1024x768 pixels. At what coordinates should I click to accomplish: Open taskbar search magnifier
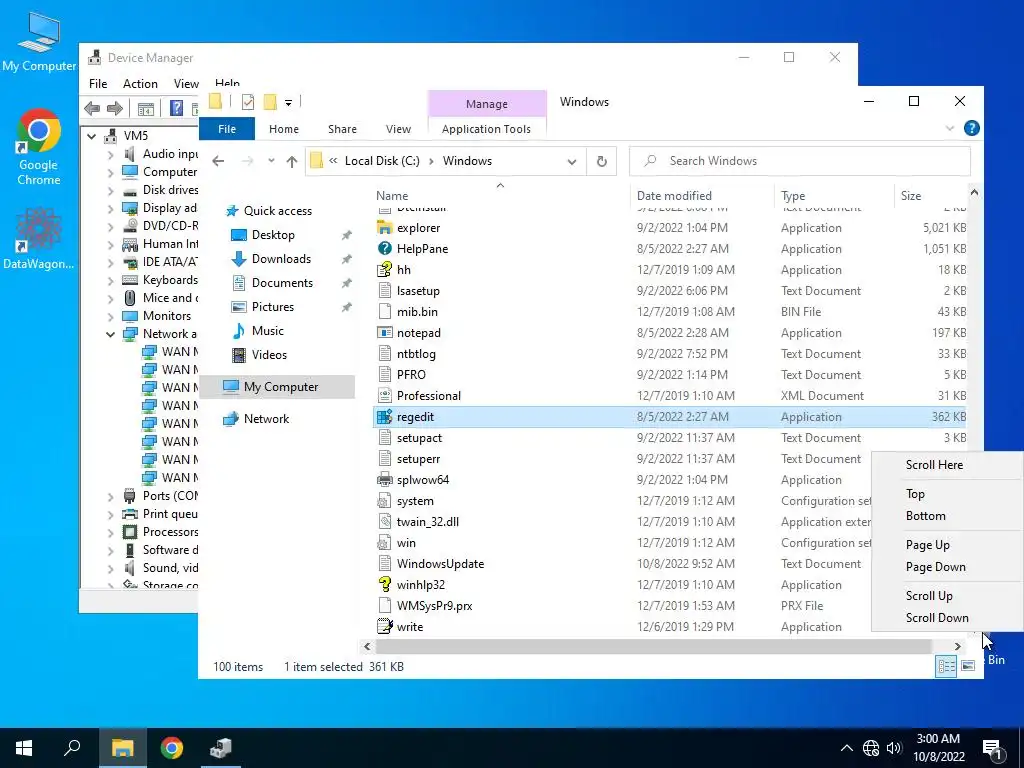pos(72,748)
